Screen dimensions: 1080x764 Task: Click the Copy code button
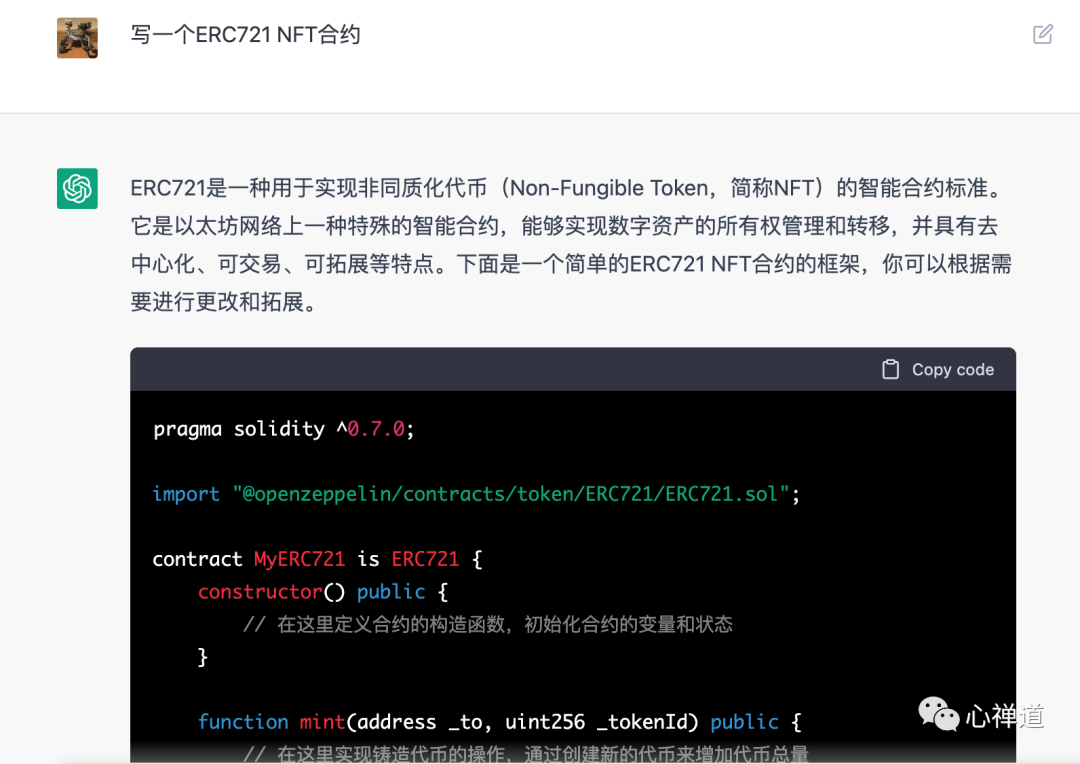pyautogui.click(x=938, y=369)
